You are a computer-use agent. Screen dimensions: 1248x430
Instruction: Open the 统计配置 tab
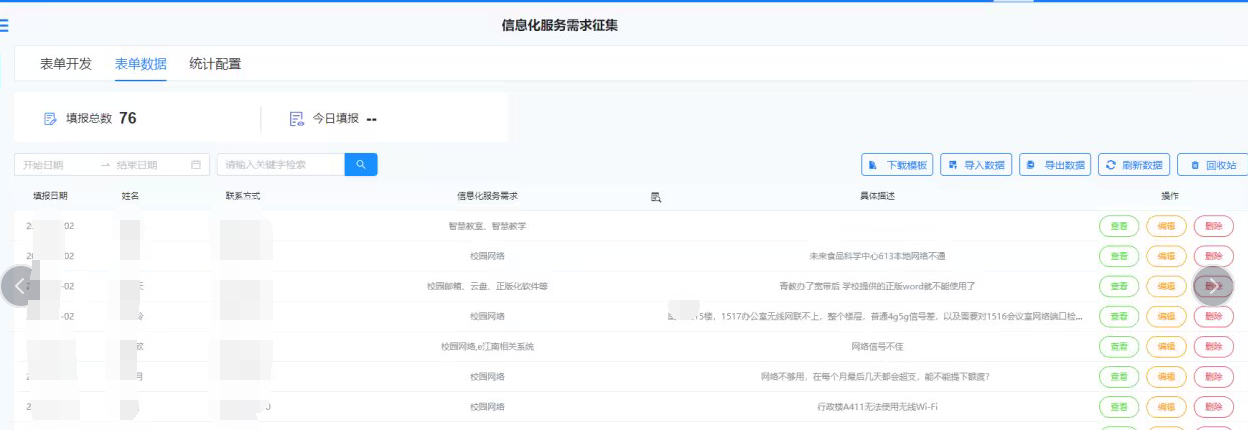(215, 64)
